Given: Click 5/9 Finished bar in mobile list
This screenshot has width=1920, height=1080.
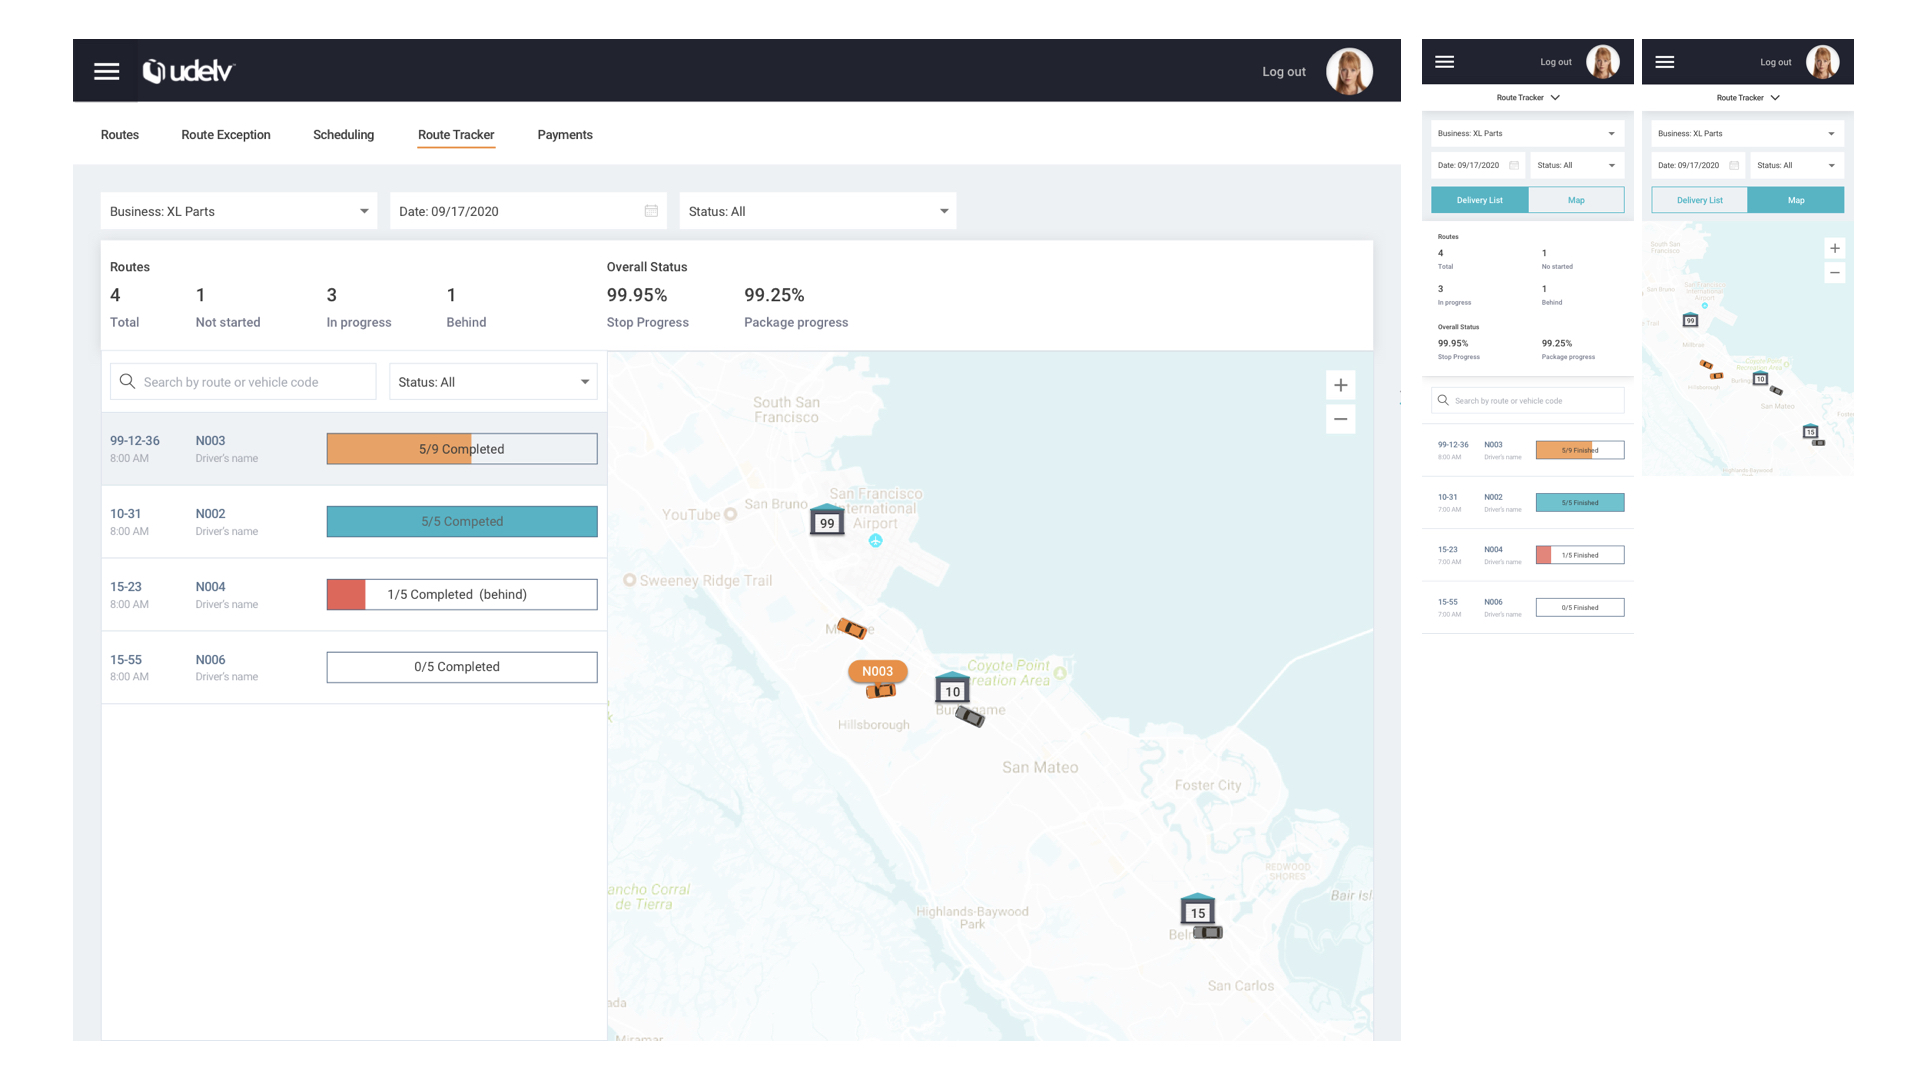Looking at the screenshot, I should pos(1580,450).
